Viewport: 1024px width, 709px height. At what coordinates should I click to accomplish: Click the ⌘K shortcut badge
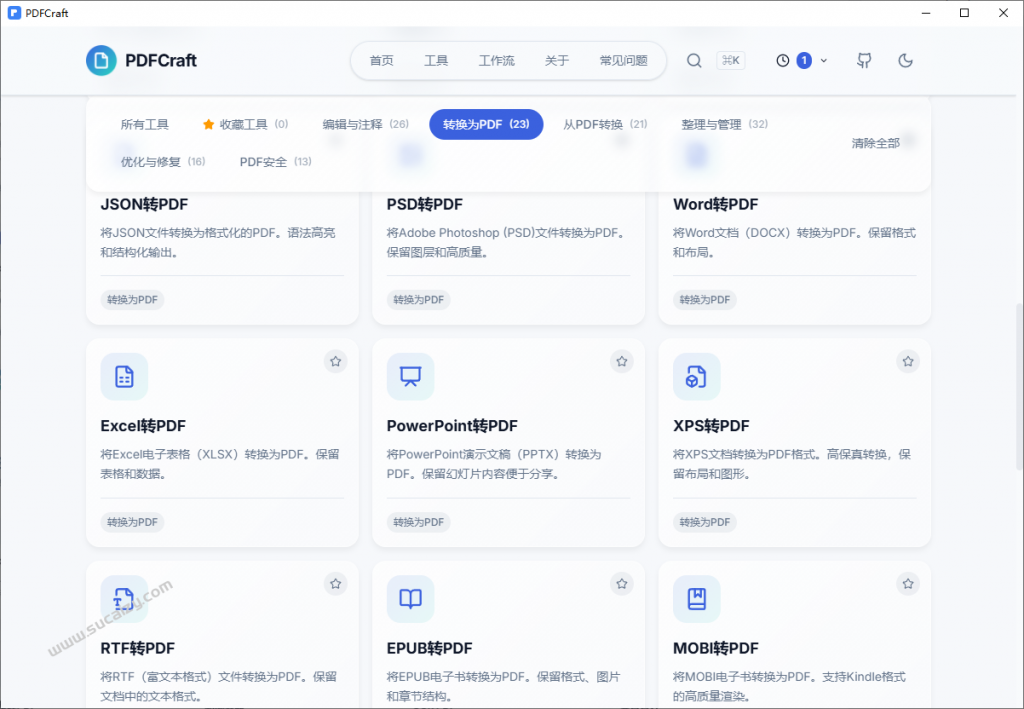tap(731, 61)
